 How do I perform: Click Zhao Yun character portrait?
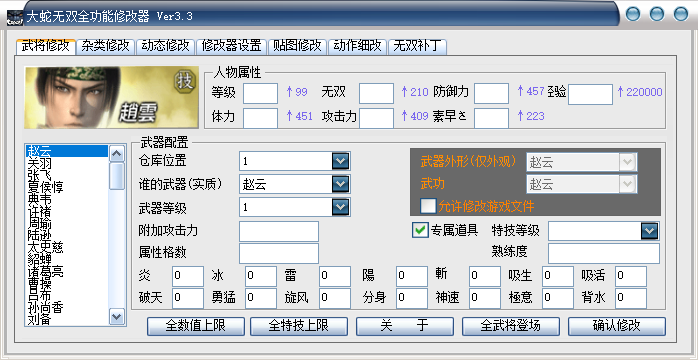[111, 97]
